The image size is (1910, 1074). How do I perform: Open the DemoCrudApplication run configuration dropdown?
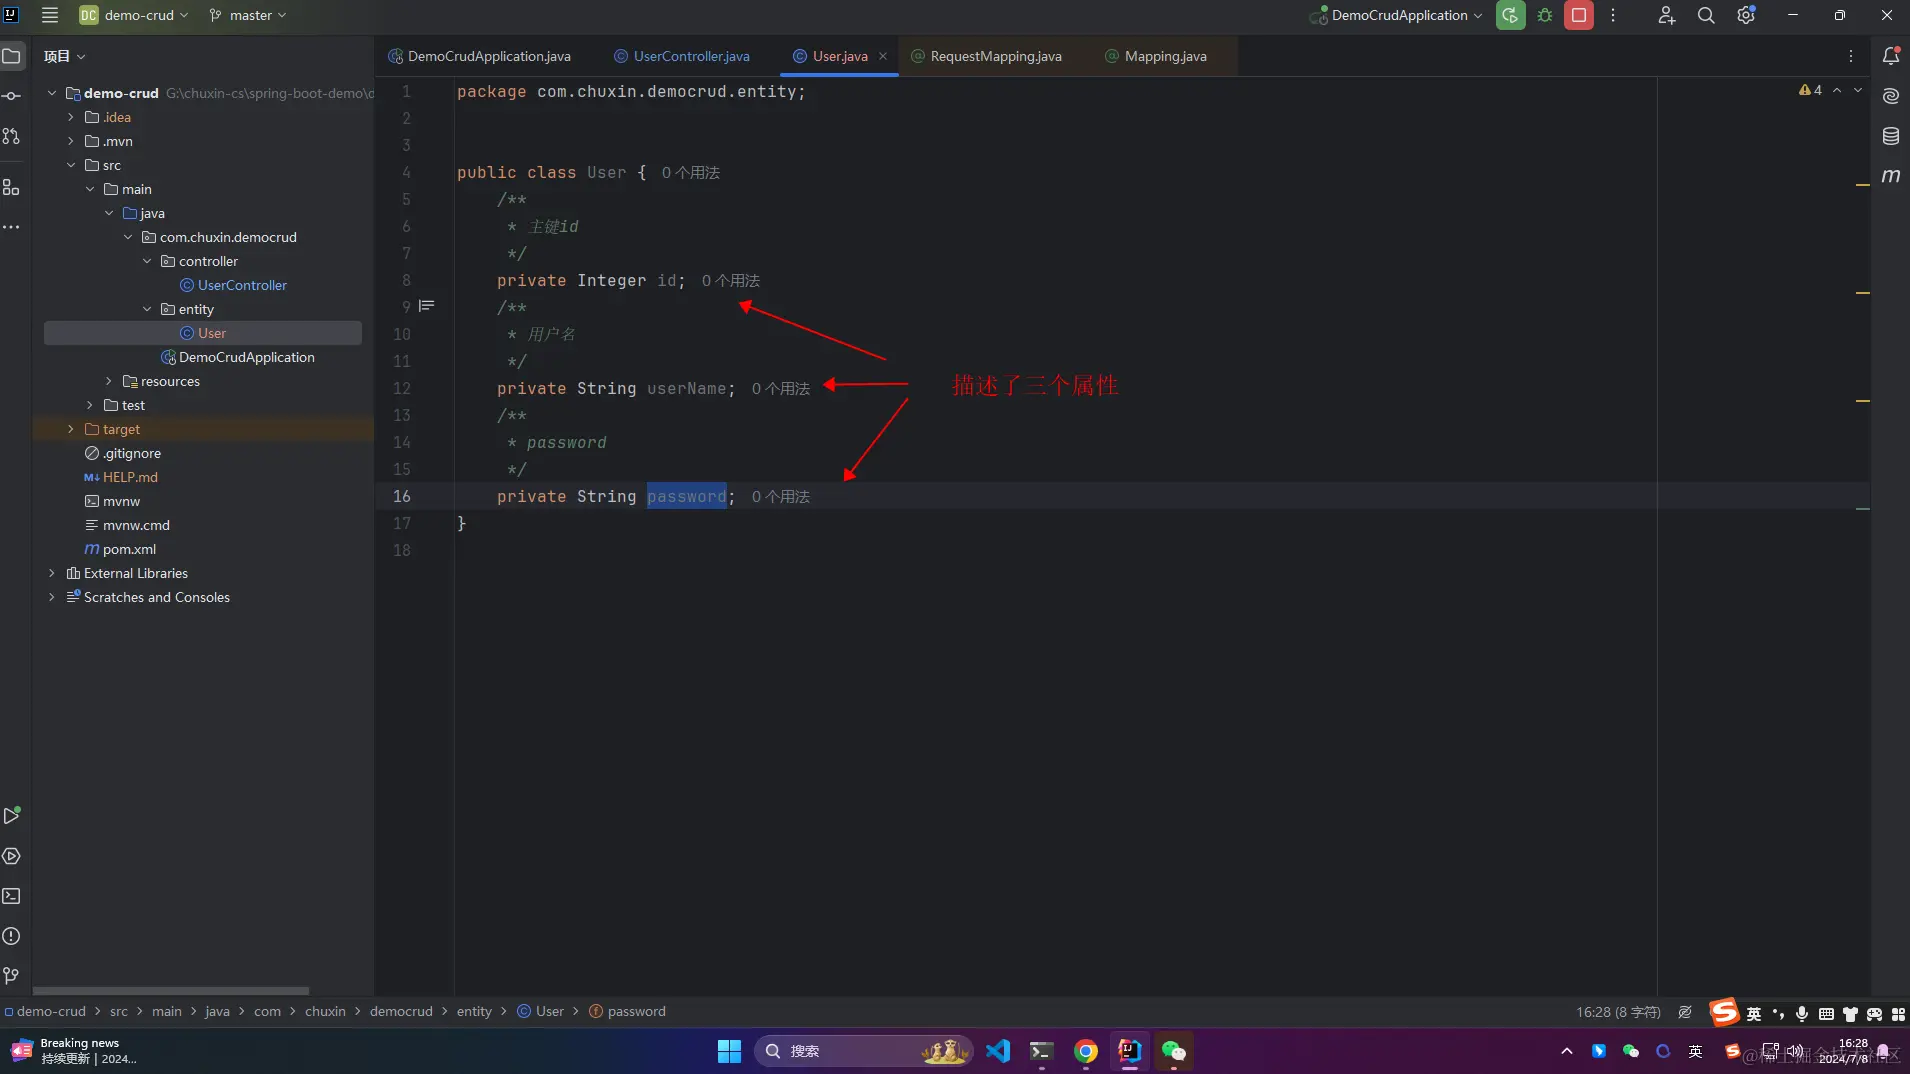tap(1396, 15)
